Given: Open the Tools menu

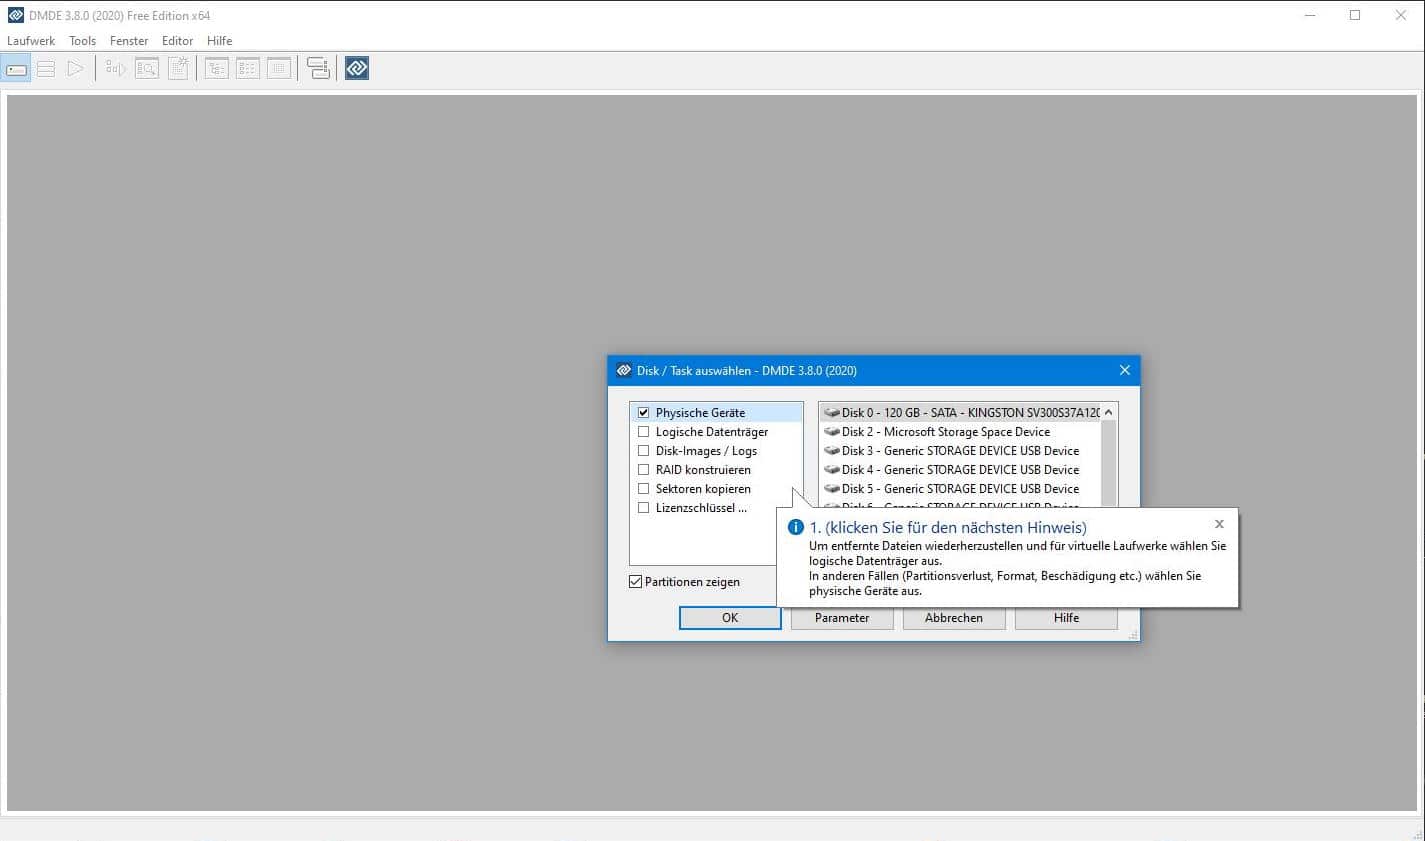Looking at the screenshot, I should click(x=83, y=41).
